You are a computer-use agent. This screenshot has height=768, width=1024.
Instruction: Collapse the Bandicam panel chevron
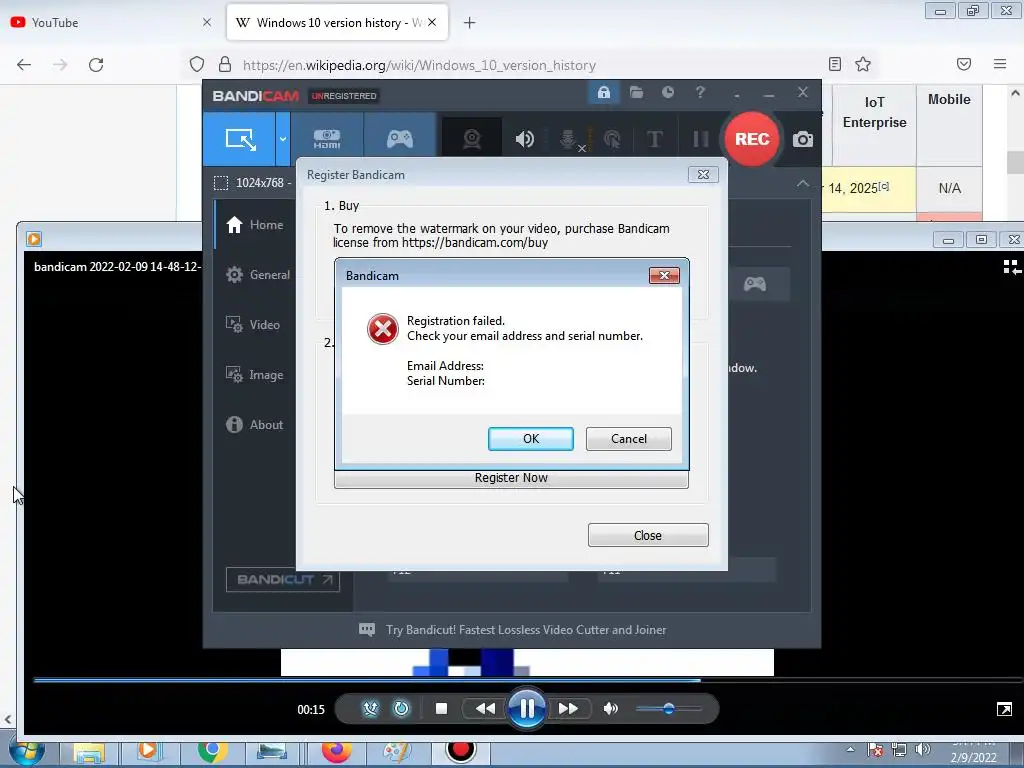click(803, 184)
